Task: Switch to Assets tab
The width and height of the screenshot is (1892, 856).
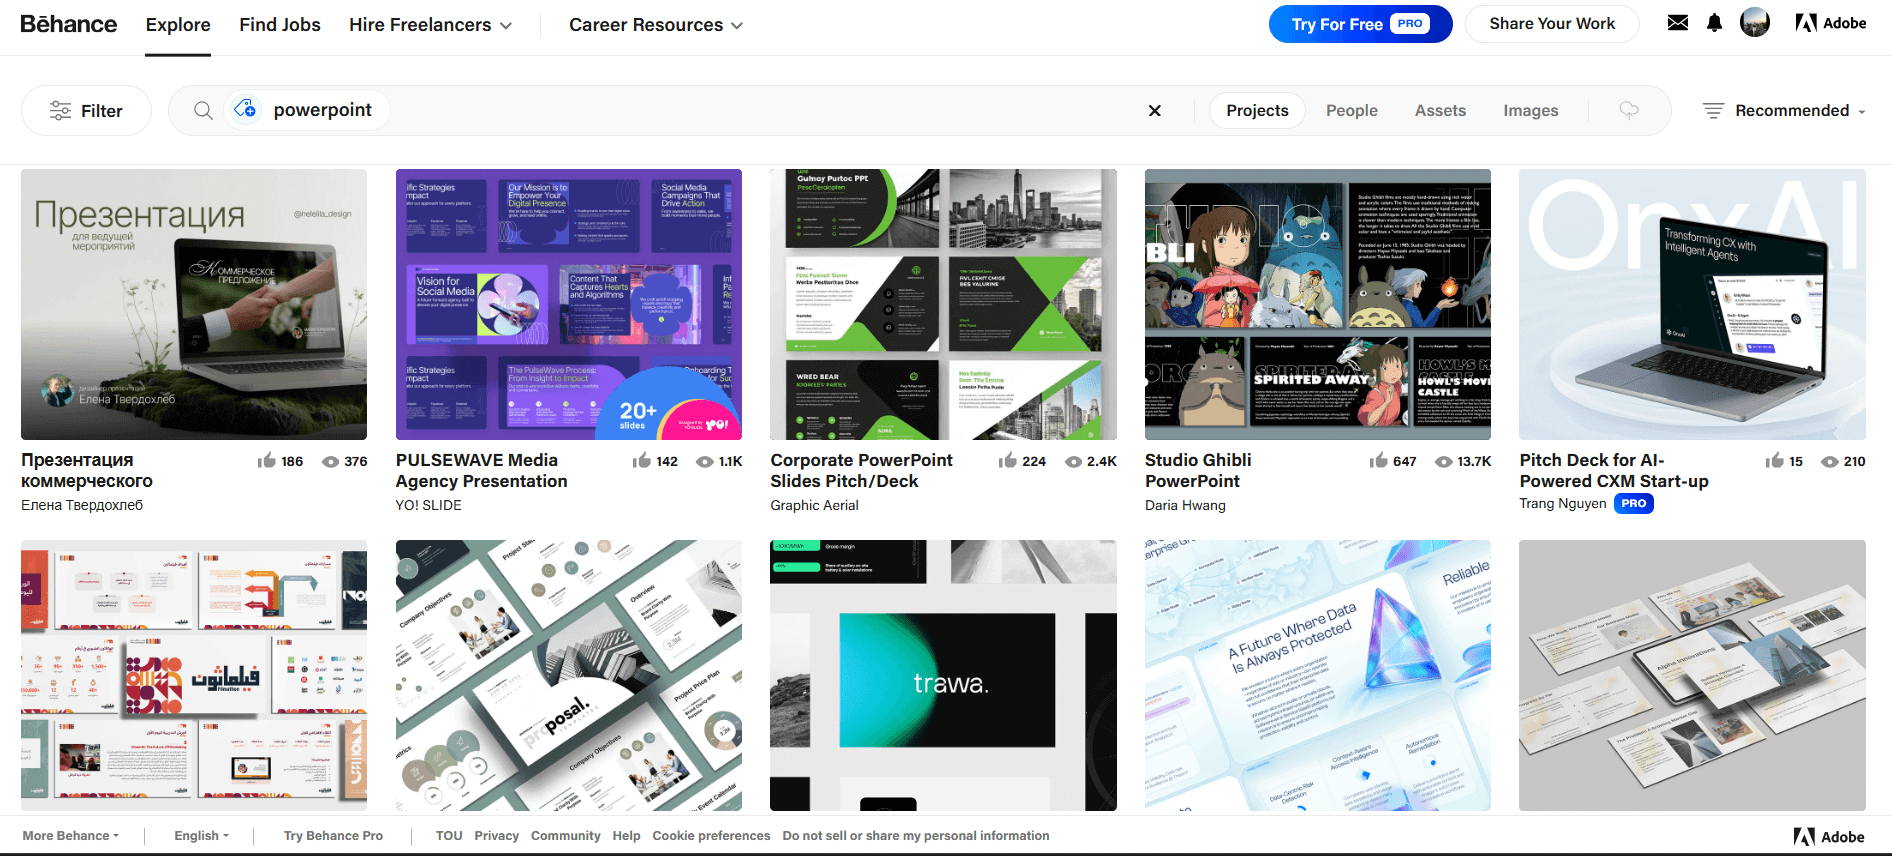Action: pos(1440,110)
